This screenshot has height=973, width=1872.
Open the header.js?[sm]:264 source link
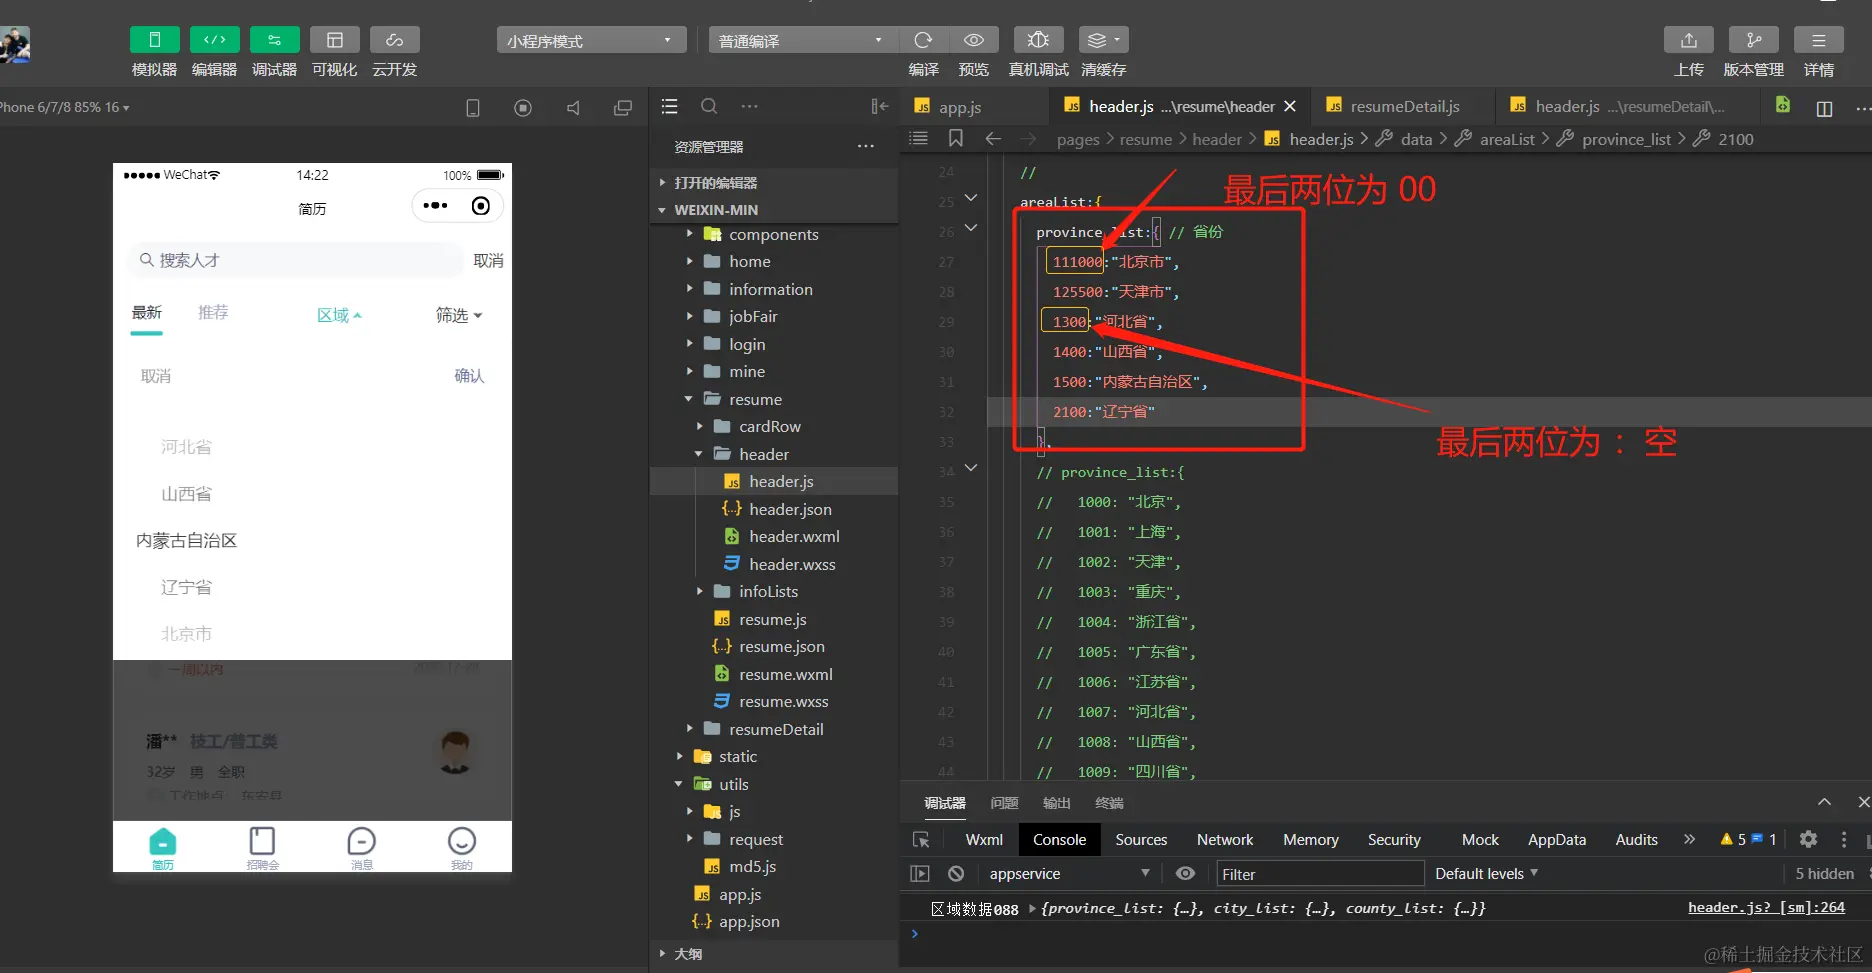tap(1766, 907)
